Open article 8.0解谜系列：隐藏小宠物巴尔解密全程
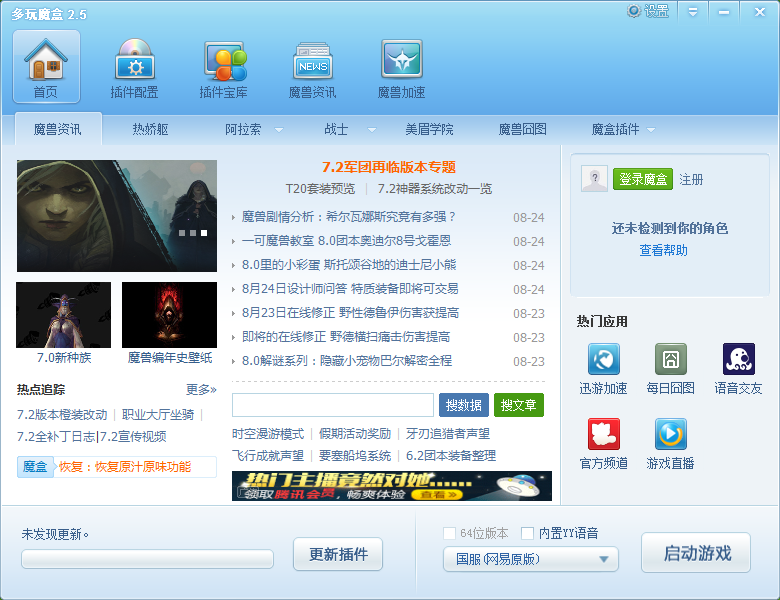780x600 pixels. (x=347, y=361)
